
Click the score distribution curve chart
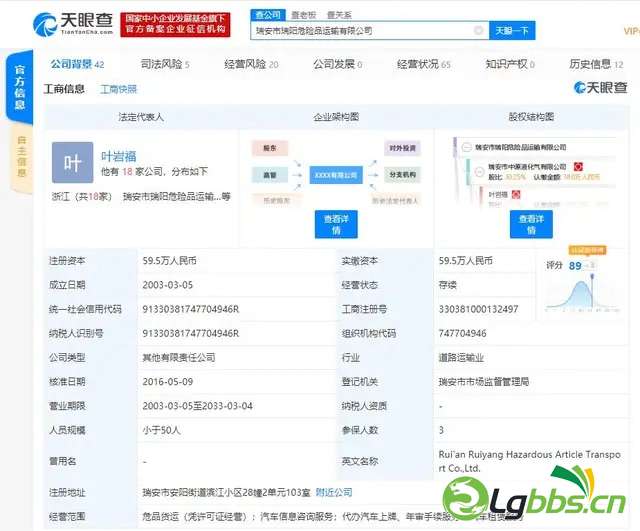tap(582, 293)
